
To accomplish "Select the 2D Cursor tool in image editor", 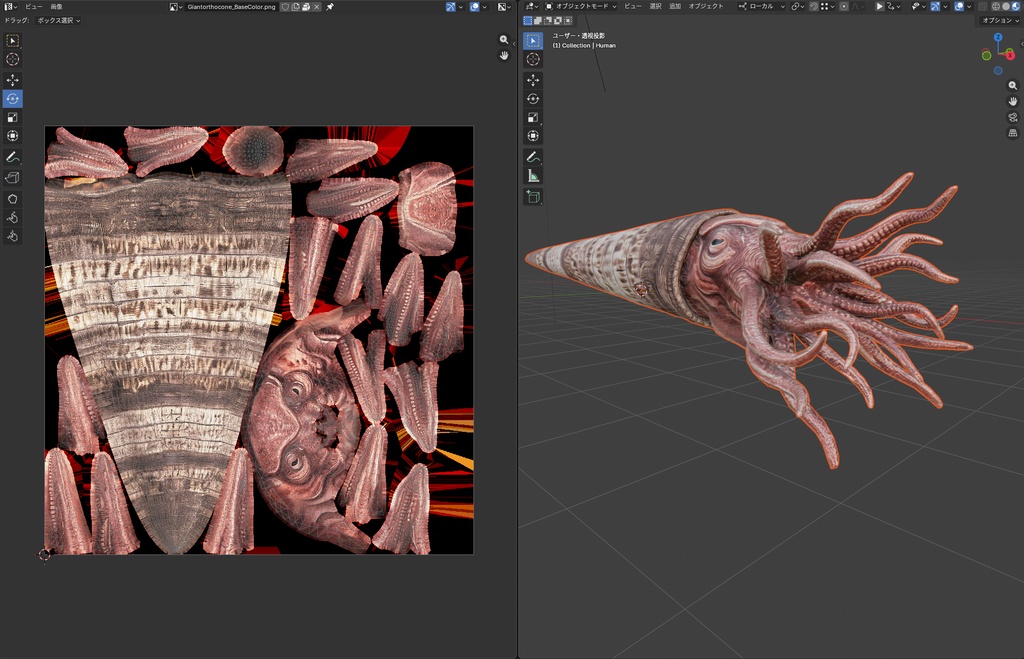I will pos(12,59).
